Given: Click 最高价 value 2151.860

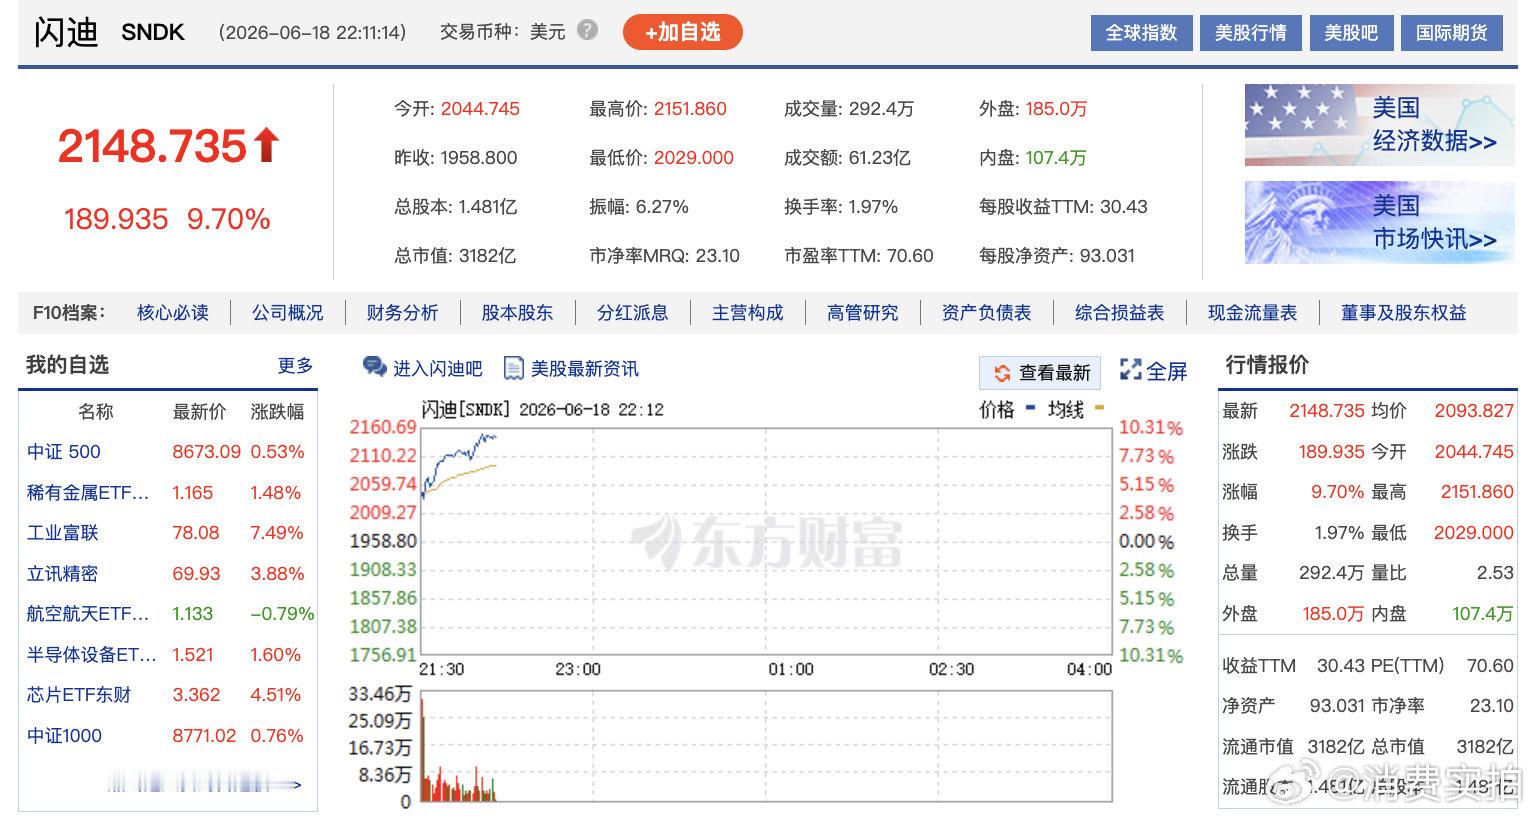Looking at the screenshot, I should pyautogui.click(x=690, y=109).
